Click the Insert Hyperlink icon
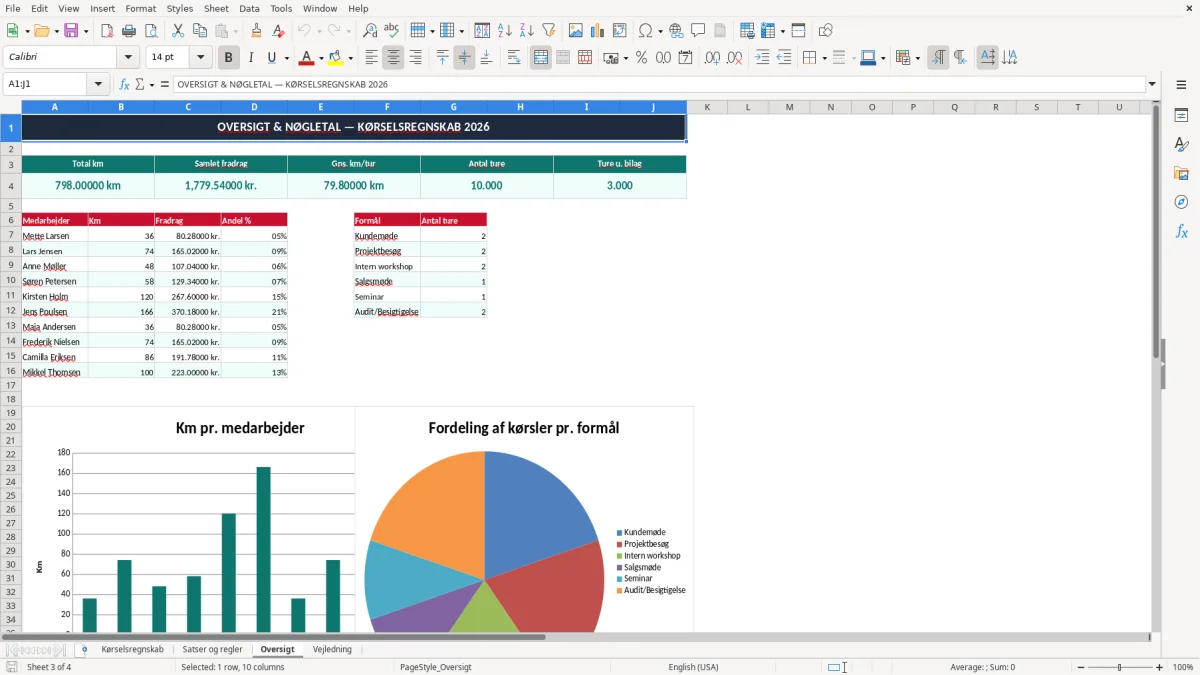The image size is (1200, 675). (676, 31)
